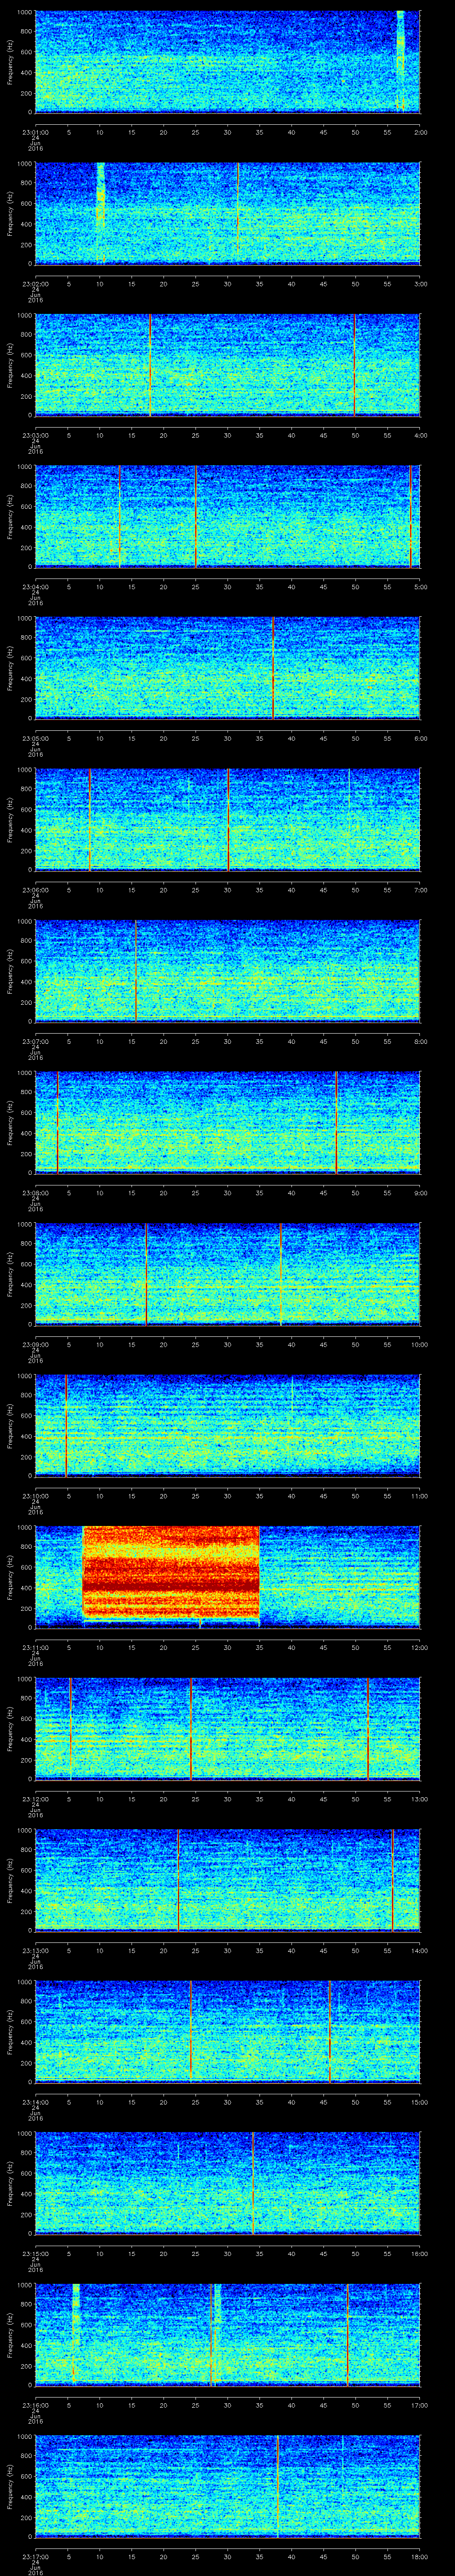Image resolution: width=455 pixels, height=2576 pixels.
Task: Click the 23:11:00 start time label
Action: pyautogui.click(x=35, y=1647)
